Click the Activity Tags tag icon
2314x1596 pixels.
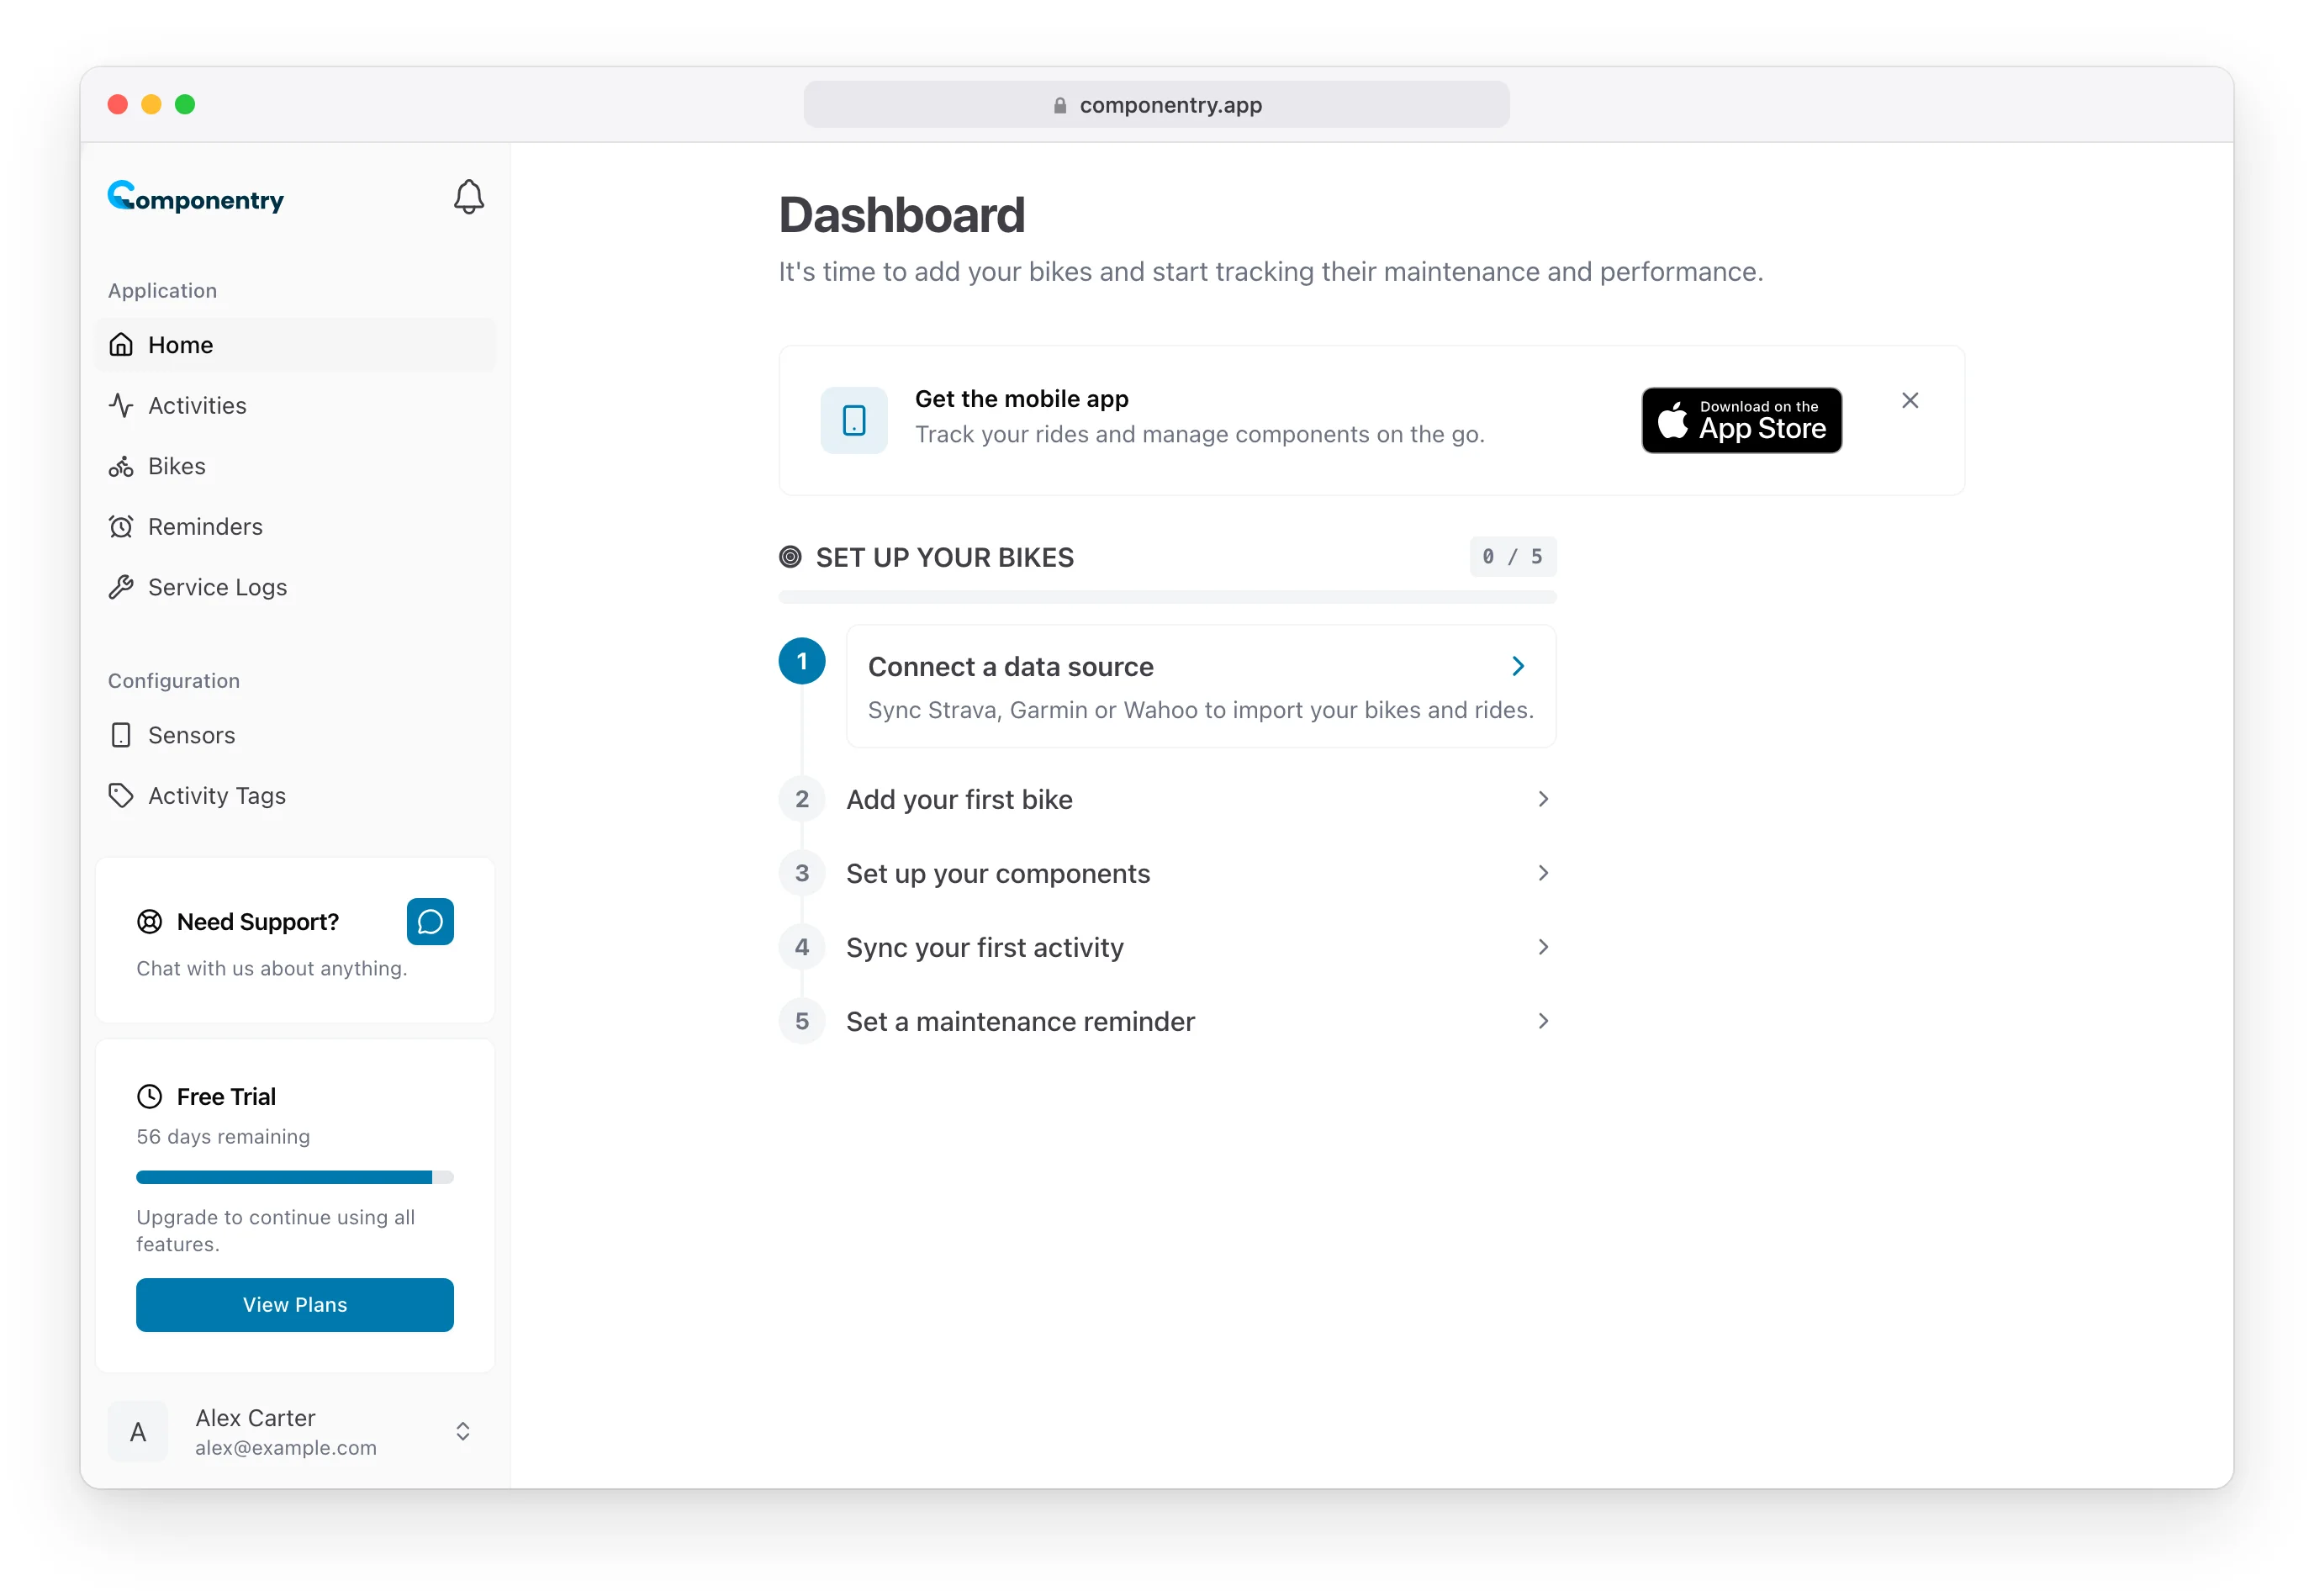(x=121, y=795)
